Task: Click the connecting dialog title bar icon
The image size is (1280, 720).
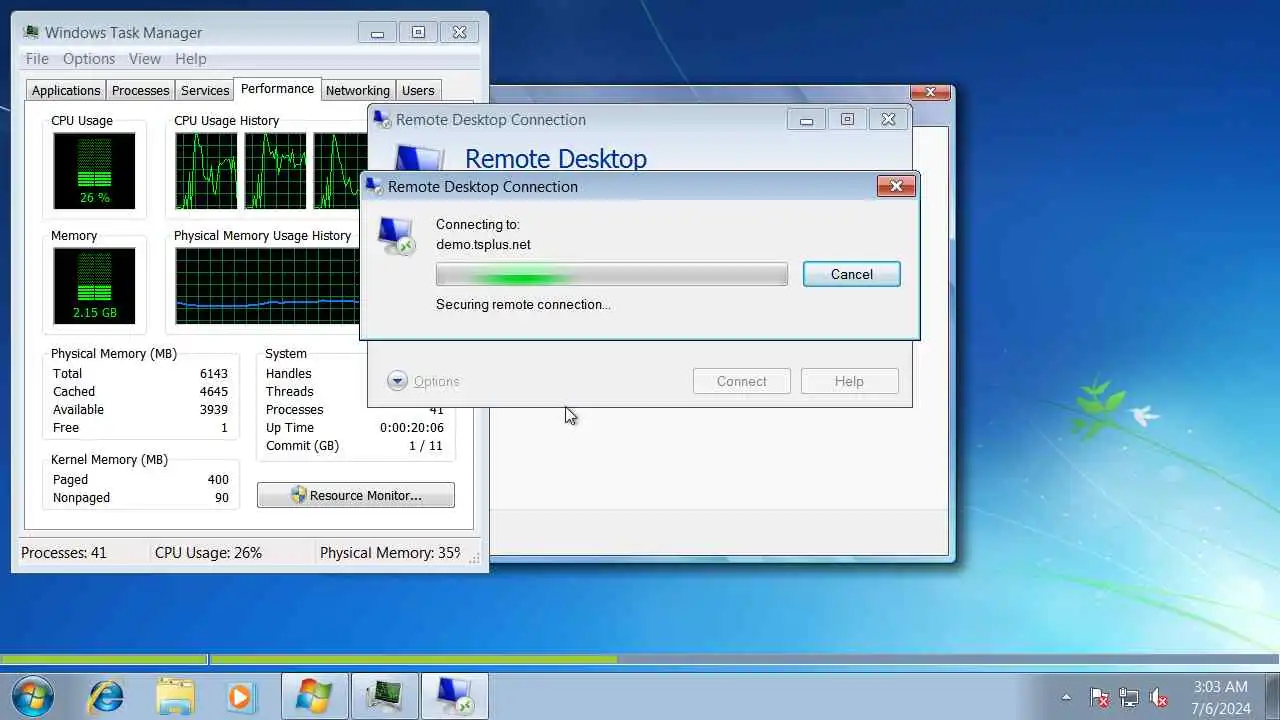Action: [374, 186]
